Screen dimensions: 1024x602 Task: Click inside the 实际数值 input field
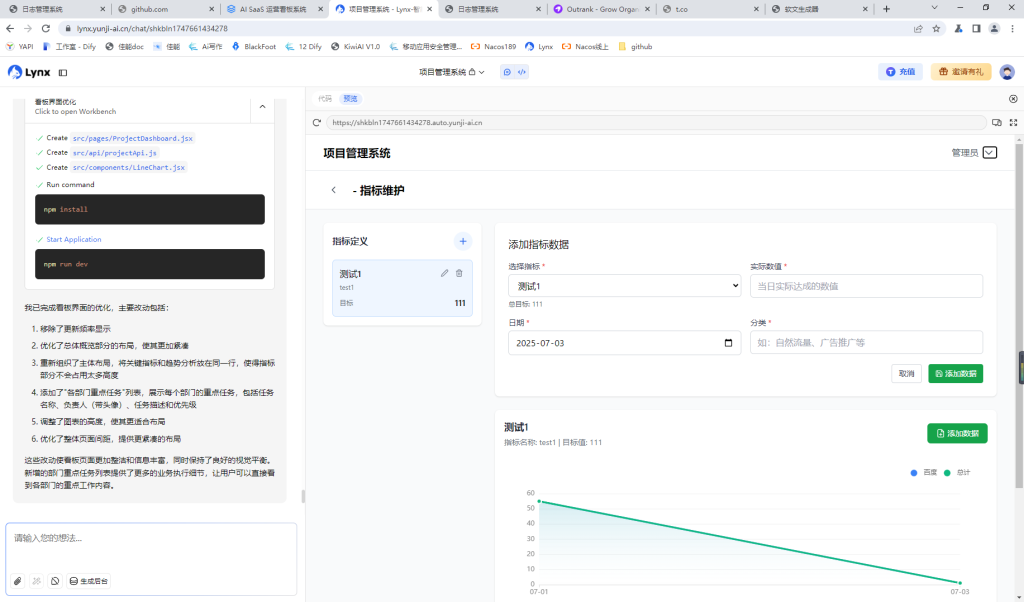pos(866,286)
